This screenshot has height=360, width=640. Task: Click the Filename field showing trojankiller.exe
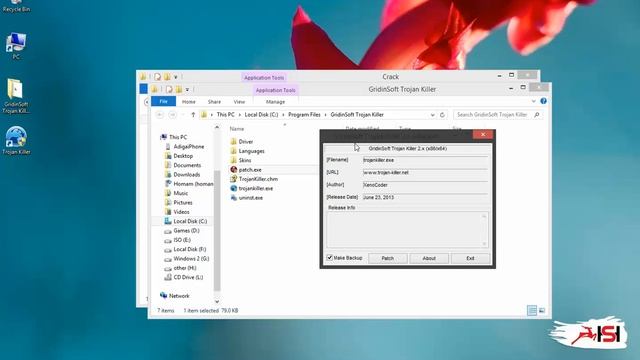coord(425,160)
